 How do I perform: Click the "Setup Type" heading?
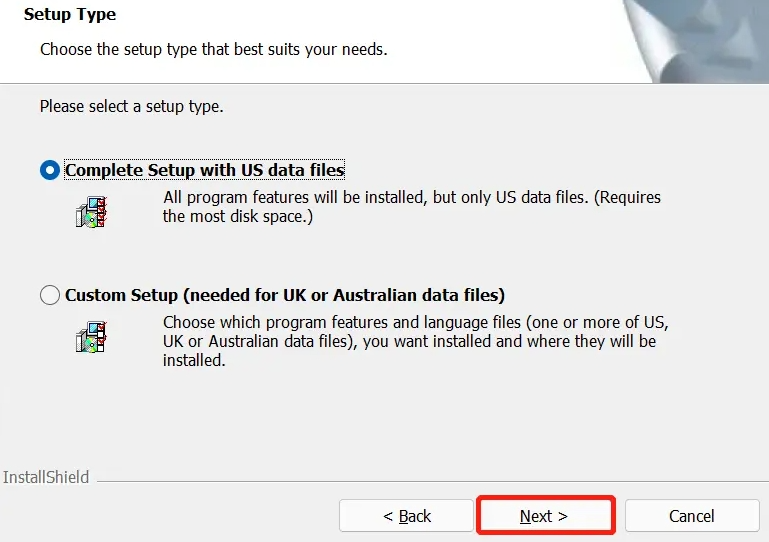pyautogui.click(x=70, y=15)
